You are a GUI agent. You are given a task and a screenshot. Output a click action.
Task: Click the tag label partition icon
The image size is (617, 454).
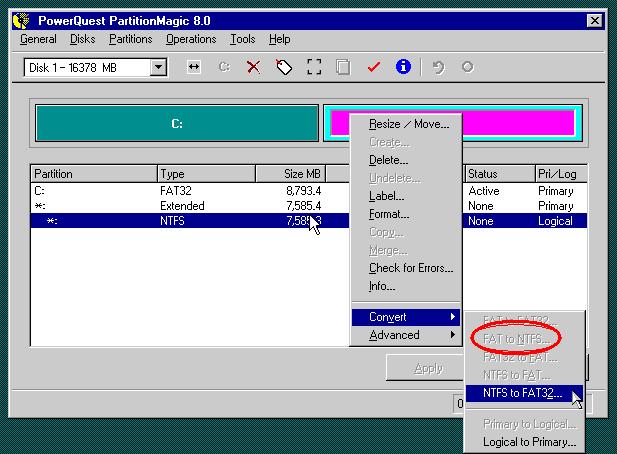(x=284, y=67)
